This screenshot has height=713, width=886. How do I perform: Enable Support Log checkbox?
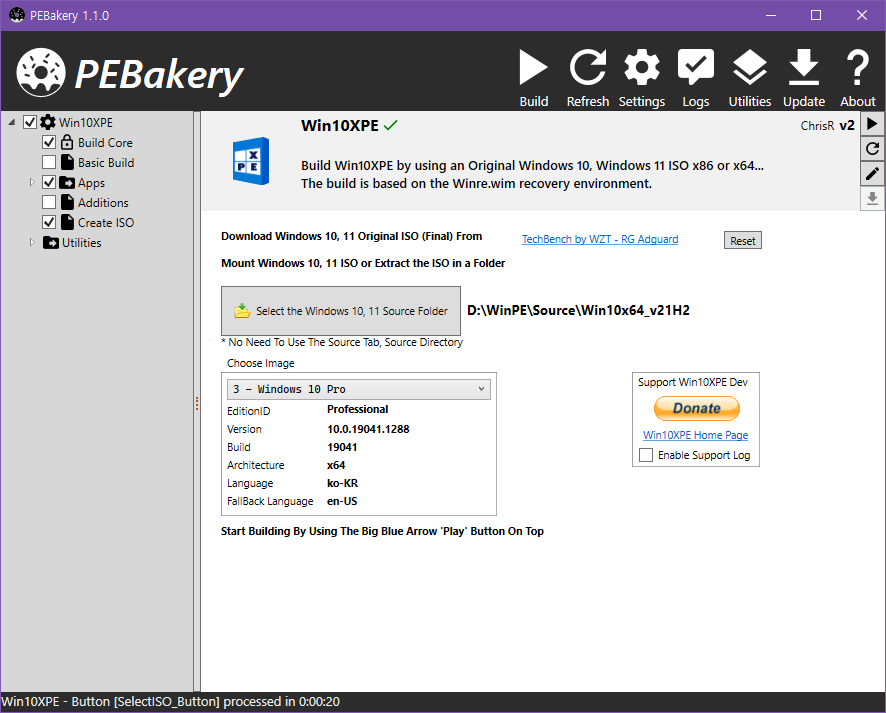tap(646, 455)
